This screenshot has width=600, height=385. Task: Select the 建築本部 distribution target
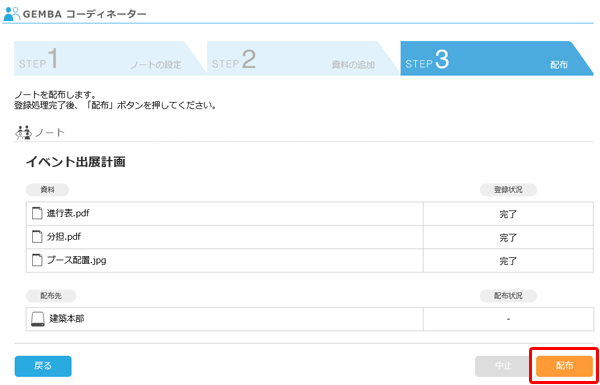coord(67,318)
